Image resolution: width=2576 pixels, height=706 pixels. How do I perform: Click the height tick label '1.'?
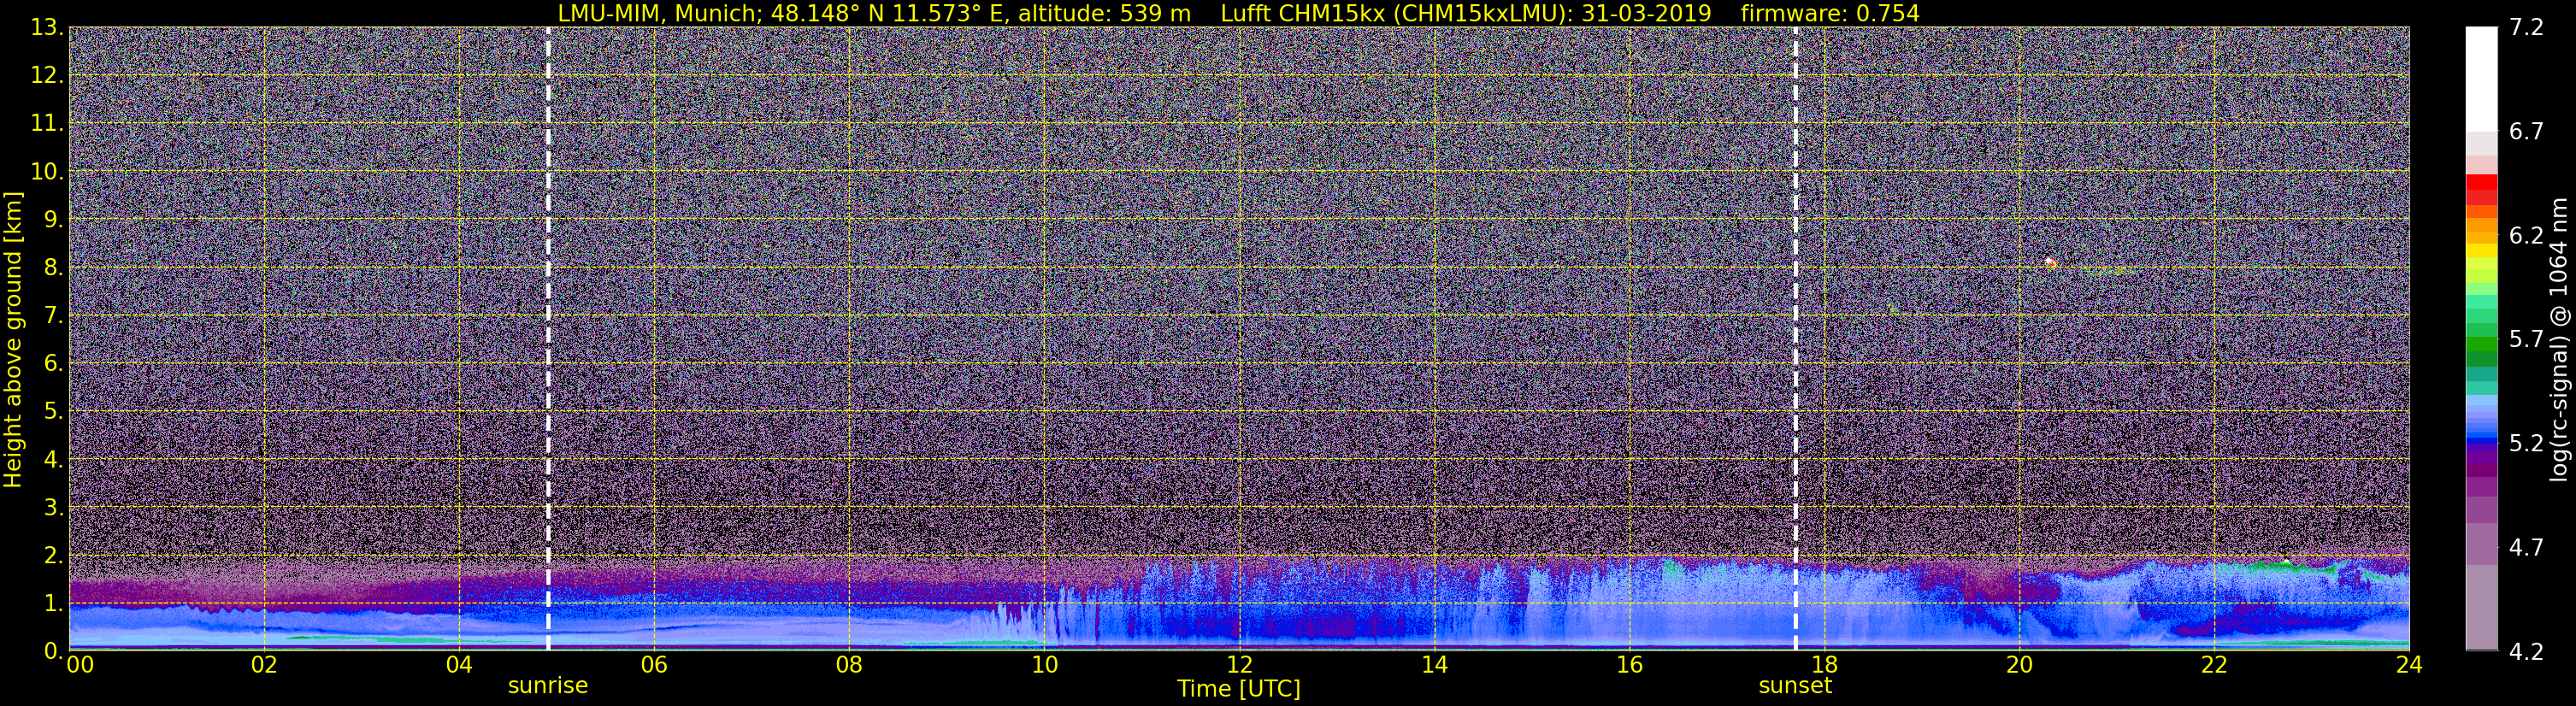pyautogui.click(x=54, y=603)
